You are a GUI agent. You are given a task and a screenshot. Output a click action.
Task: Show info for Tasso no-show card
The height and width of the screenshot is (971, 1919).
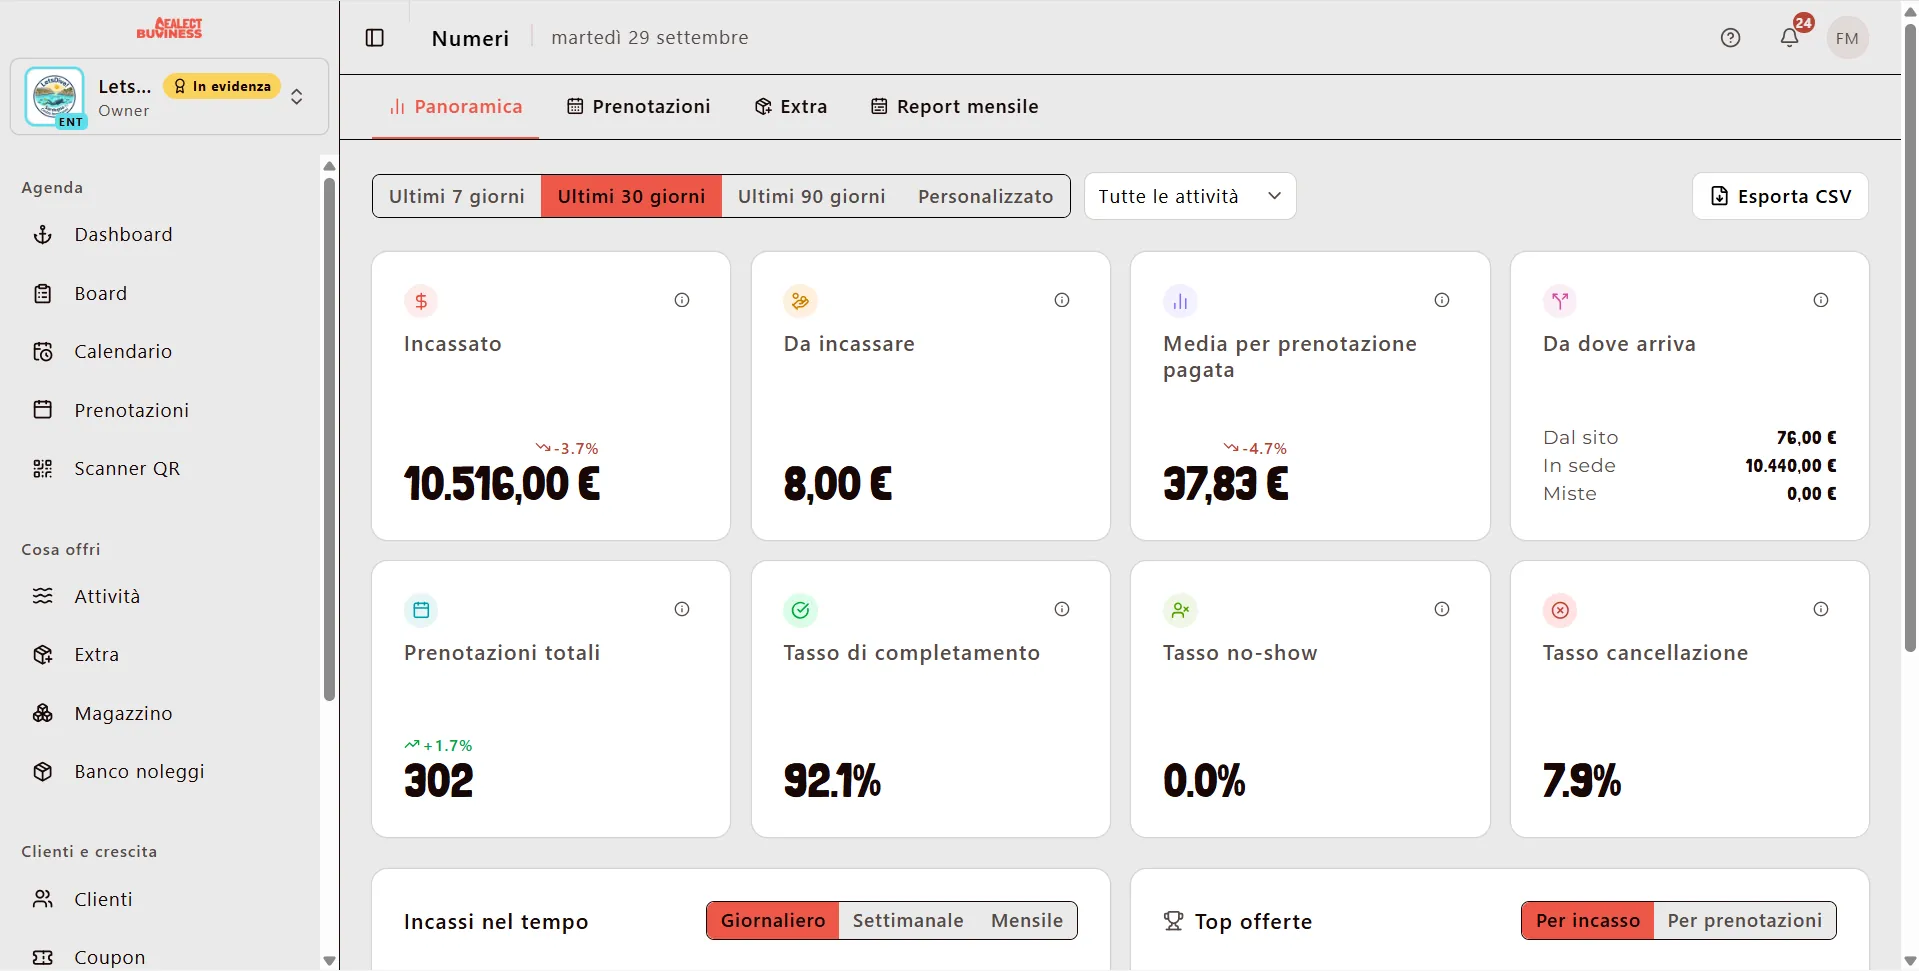(x=1442, y=609)
